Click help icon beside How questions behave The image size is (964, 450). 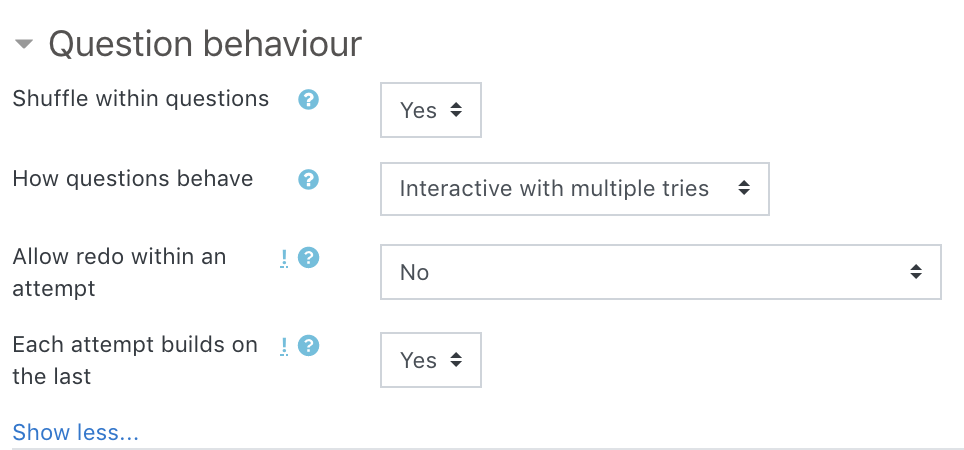tap(309, 179)
